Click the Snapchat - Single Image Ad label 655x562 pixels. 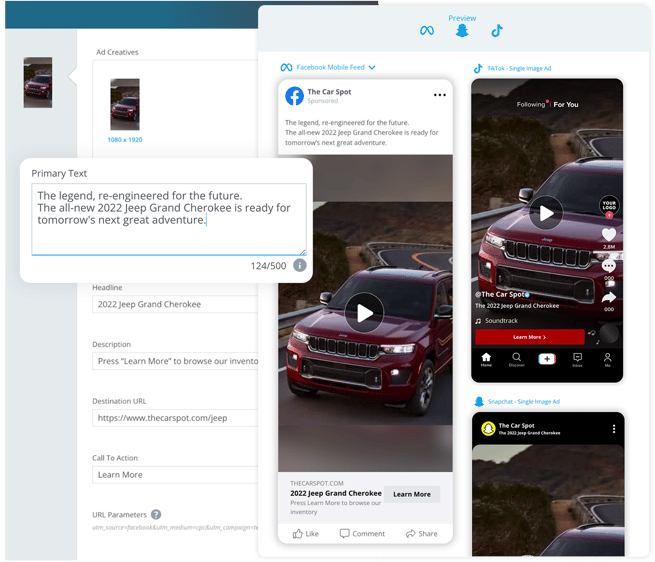(524, 402)
